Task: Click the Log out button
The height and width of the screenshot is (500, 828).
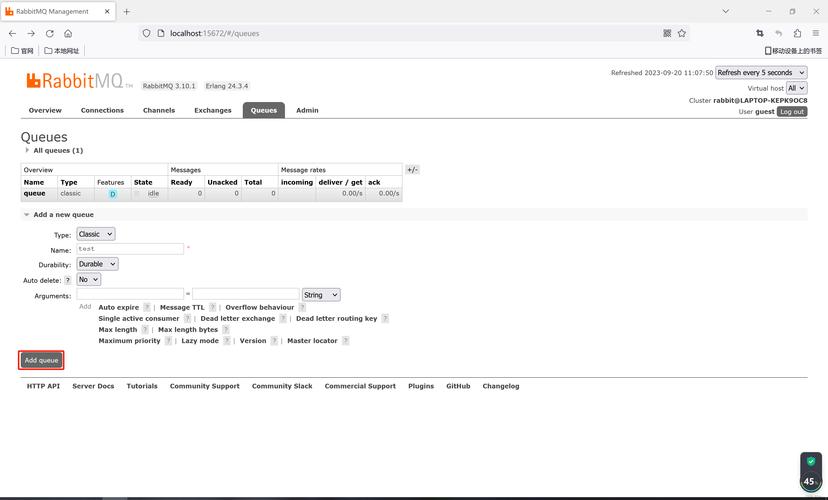Action: (x=792, y=112)
